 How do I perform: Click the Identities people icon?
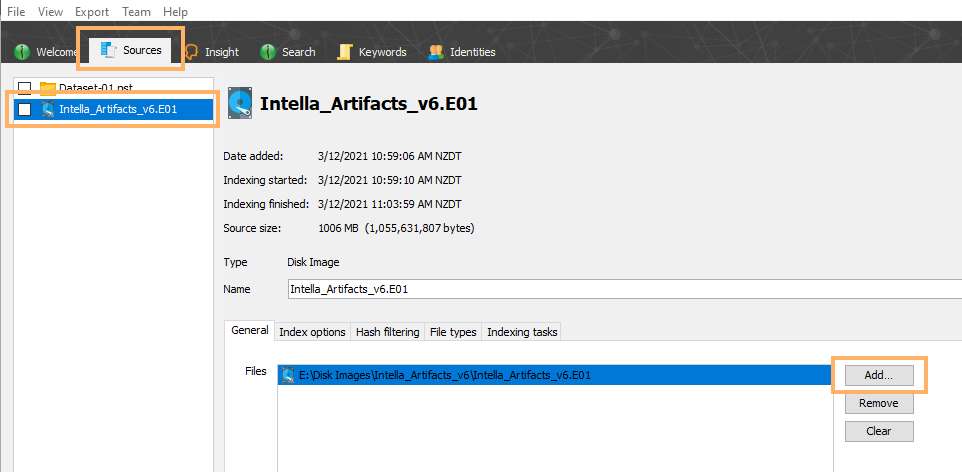tap(436, 52)
